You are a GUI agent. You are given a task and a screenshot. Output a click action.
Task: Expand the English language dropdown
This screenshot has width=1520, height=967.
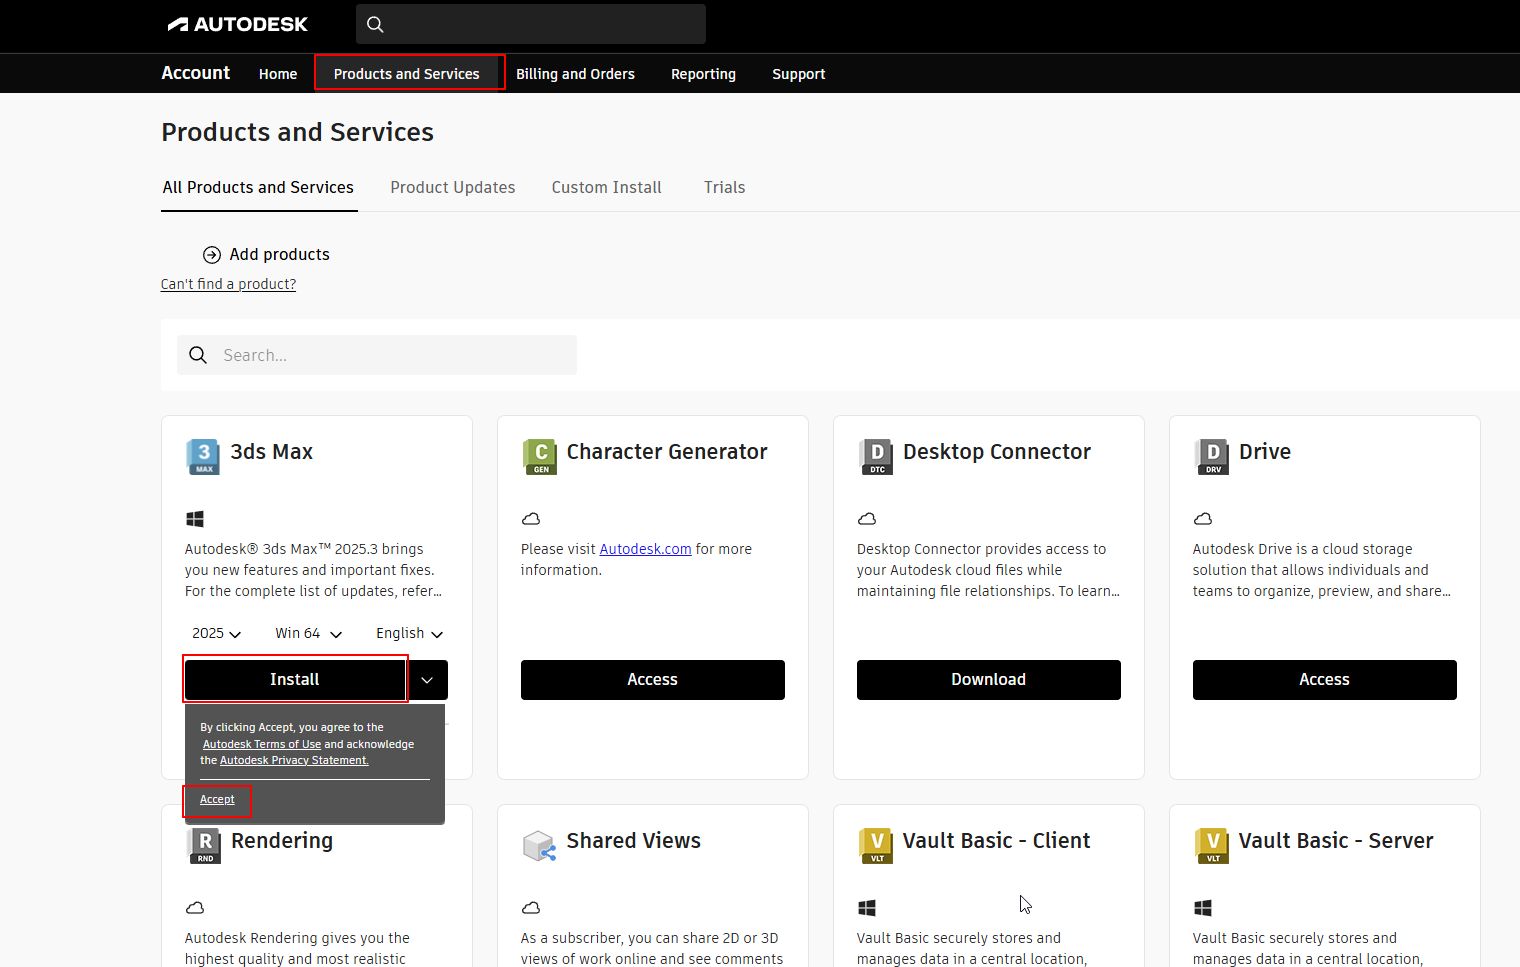409,634
